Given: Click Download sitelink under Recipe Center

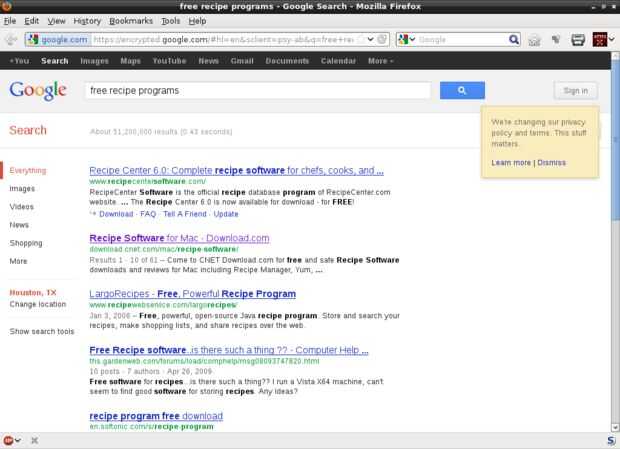Looking at the screenshot, I should pyautogui.click(x=116, y=214).
